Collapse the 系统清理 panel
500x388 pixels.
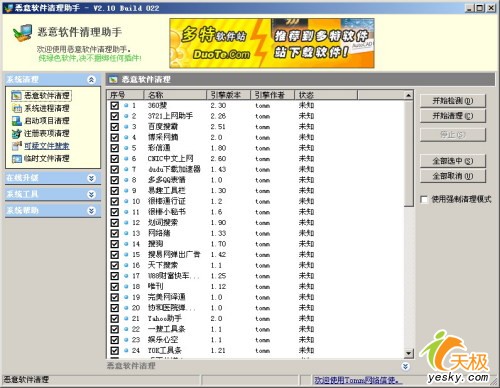91,79
